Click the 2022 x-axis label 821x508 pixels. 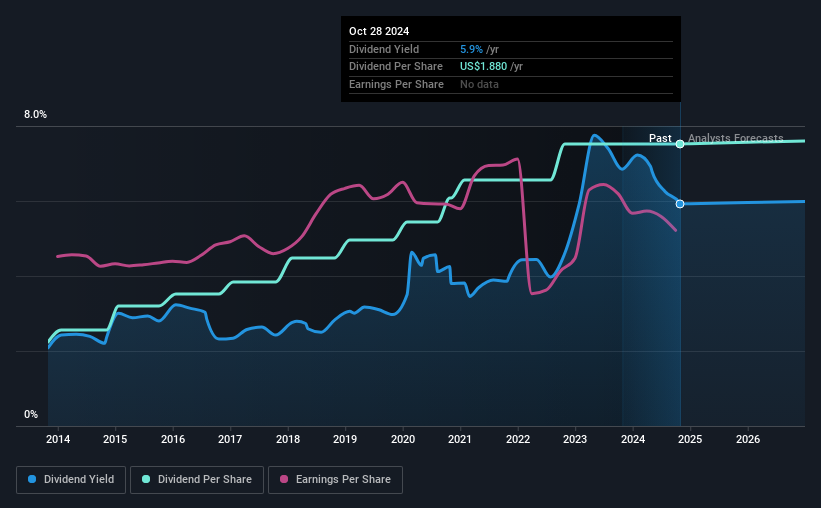pyautogui.click(x=518, y=439)
